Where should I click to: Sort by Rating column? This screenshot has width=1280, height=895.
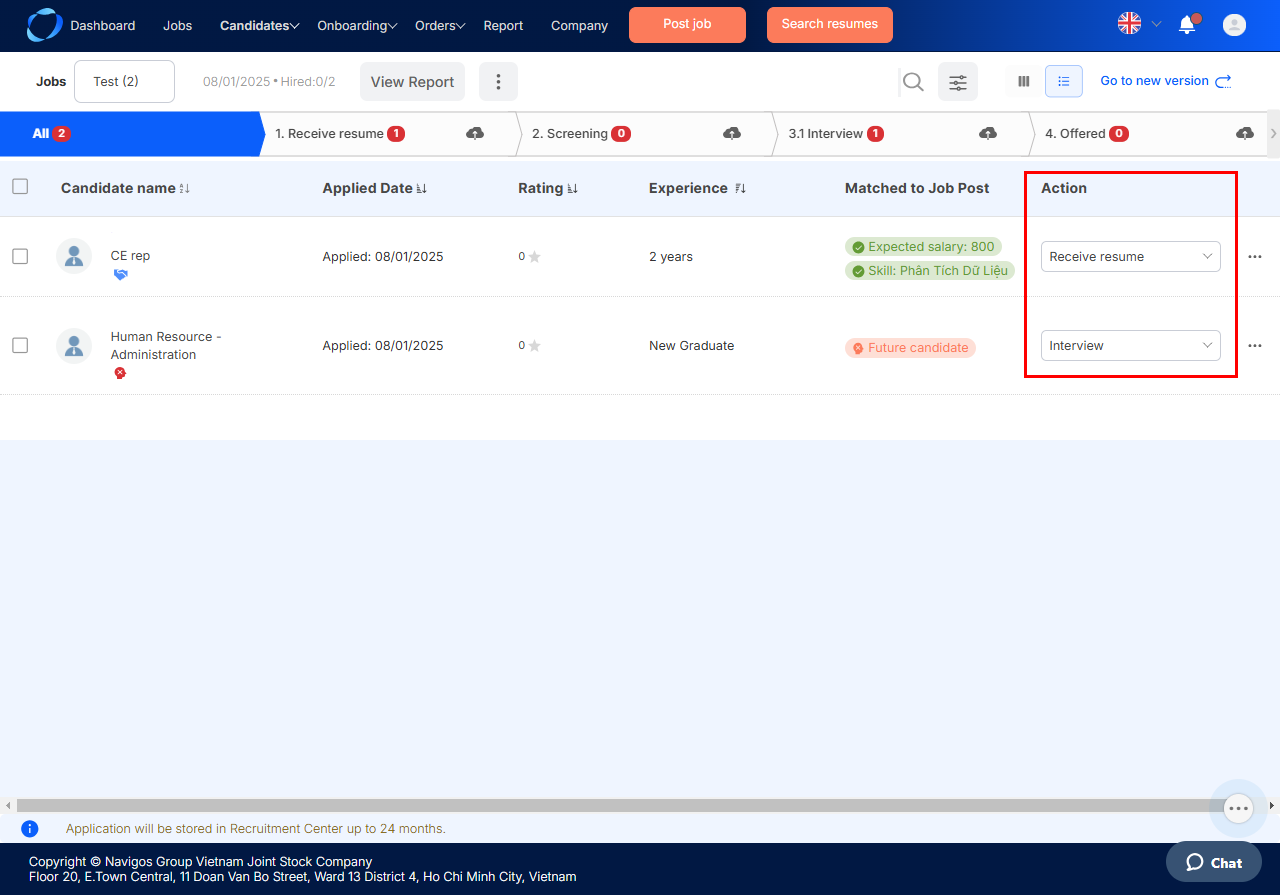click(572, 189)
